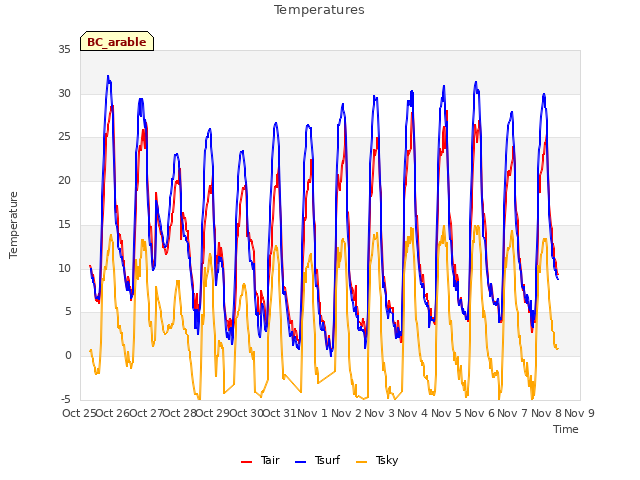
Task: Click the Nov 7 x-axis tick label
Action: pos(513,413)
